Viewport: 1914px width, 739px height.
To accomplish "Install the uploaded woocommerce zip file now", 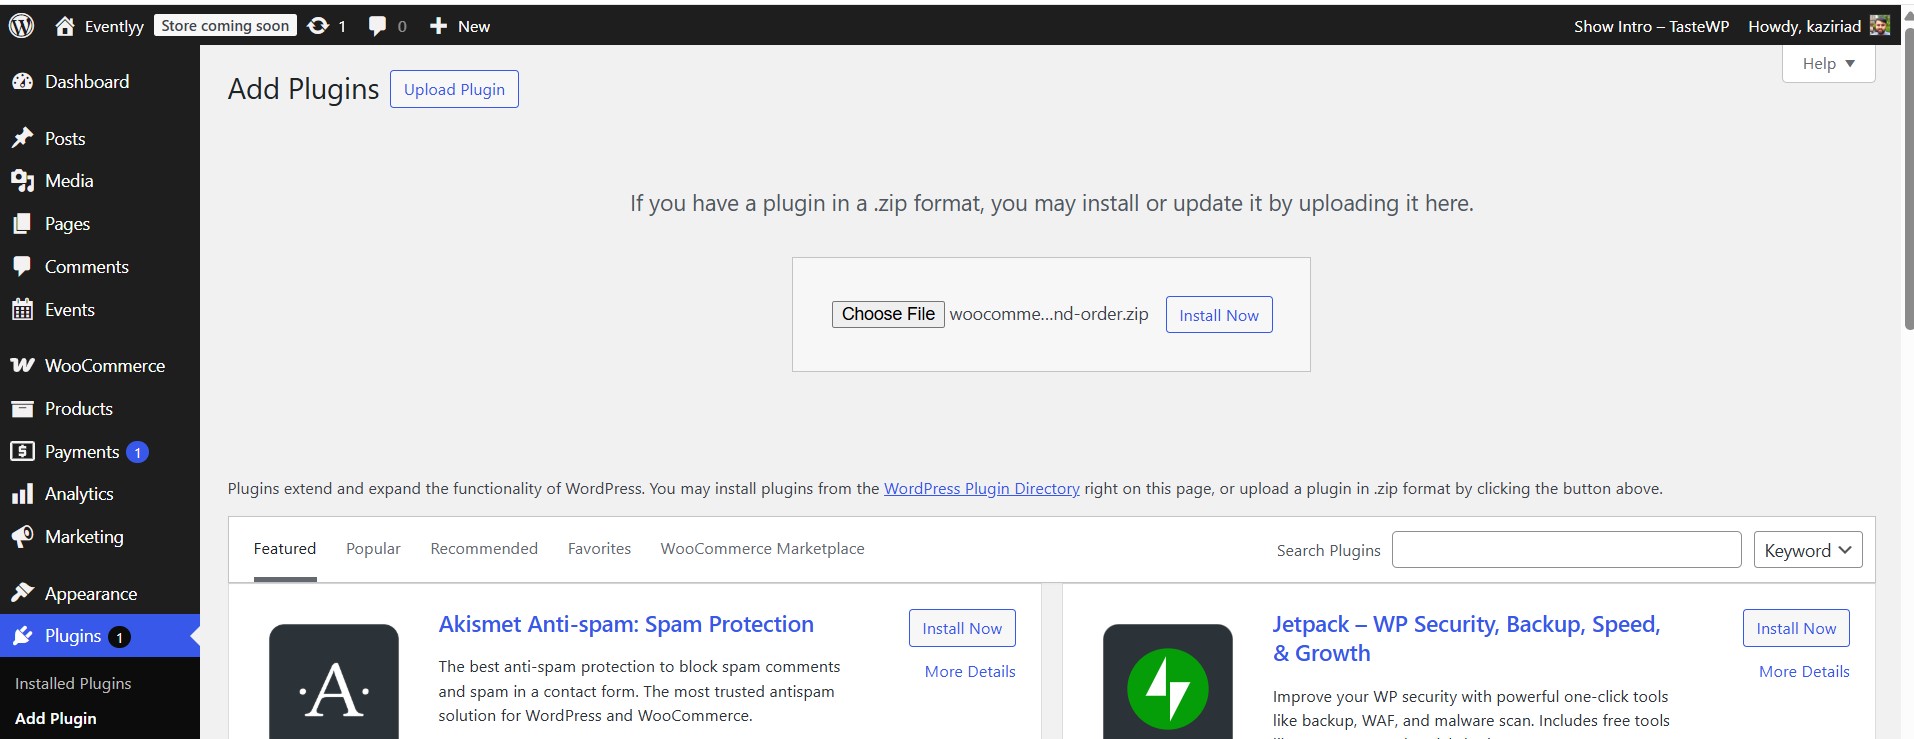I will [1218, 315].
